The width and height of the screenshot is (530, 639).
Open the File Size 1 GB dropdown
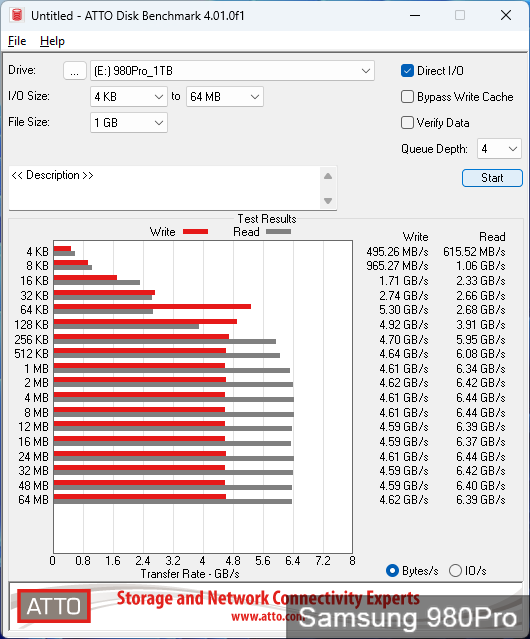129,123
